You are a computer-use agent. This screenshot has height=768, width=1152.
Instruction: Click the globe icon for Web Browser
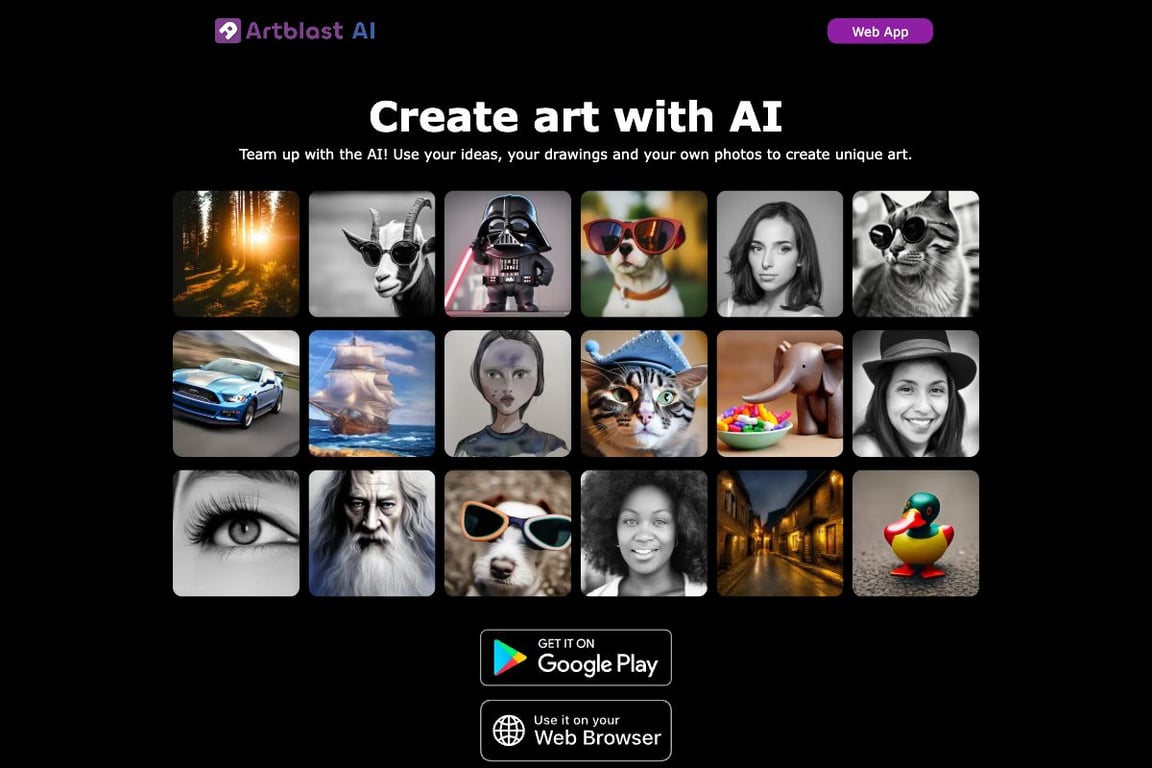(x=508, y=730)
